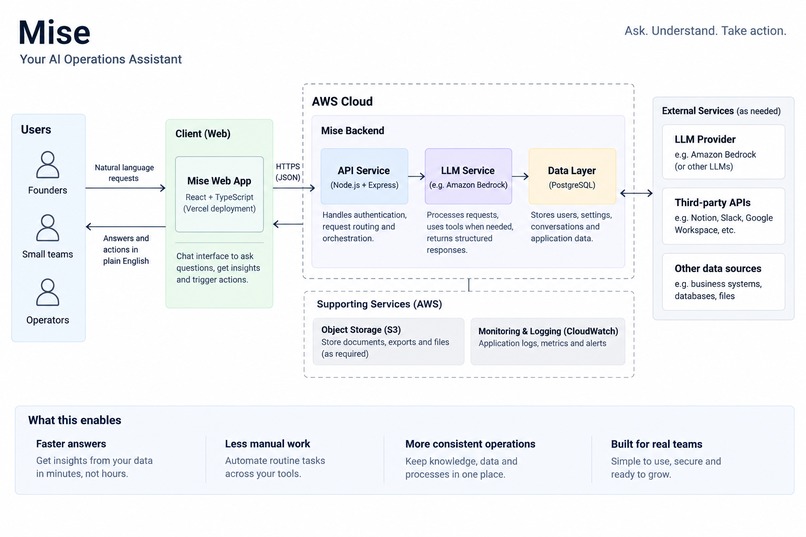Image resolution: width=806 pixels, height=537 pixels.
Task: Select the Data Layer block
Action: tap(572, 176)
